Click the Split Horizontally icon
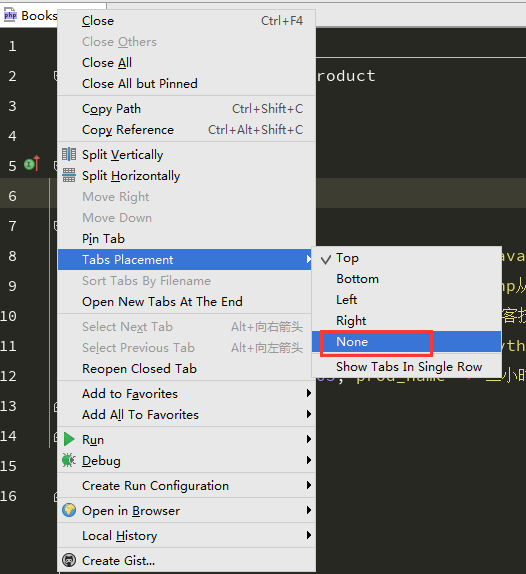Viewport: 526px width, 574px height. 69,175
